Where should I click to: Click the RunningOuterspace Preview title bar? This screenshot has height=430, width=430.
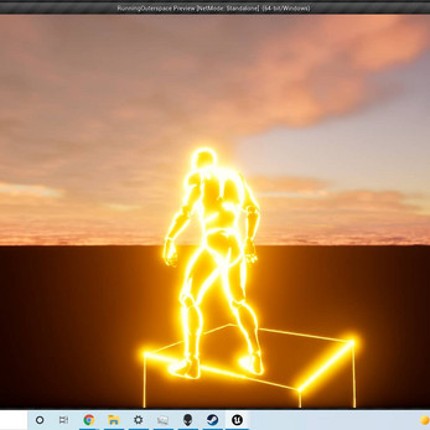click(x=215, y=8)
